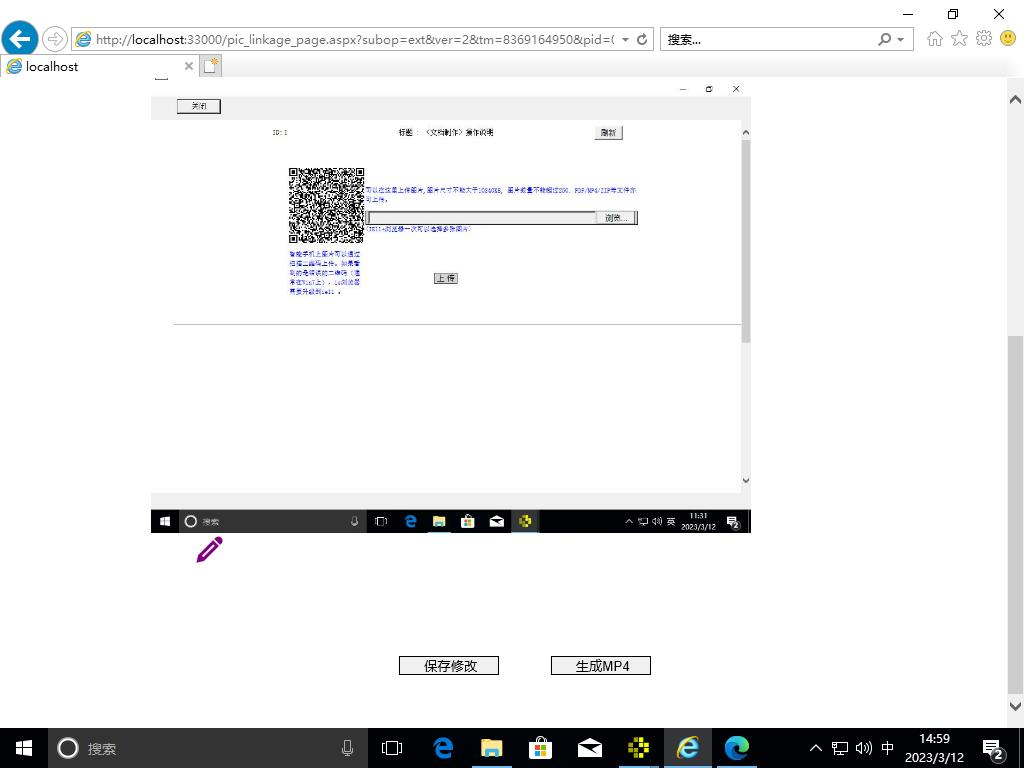Click the browser search input field
The image size is (1024, 768).
click(765, 40)
